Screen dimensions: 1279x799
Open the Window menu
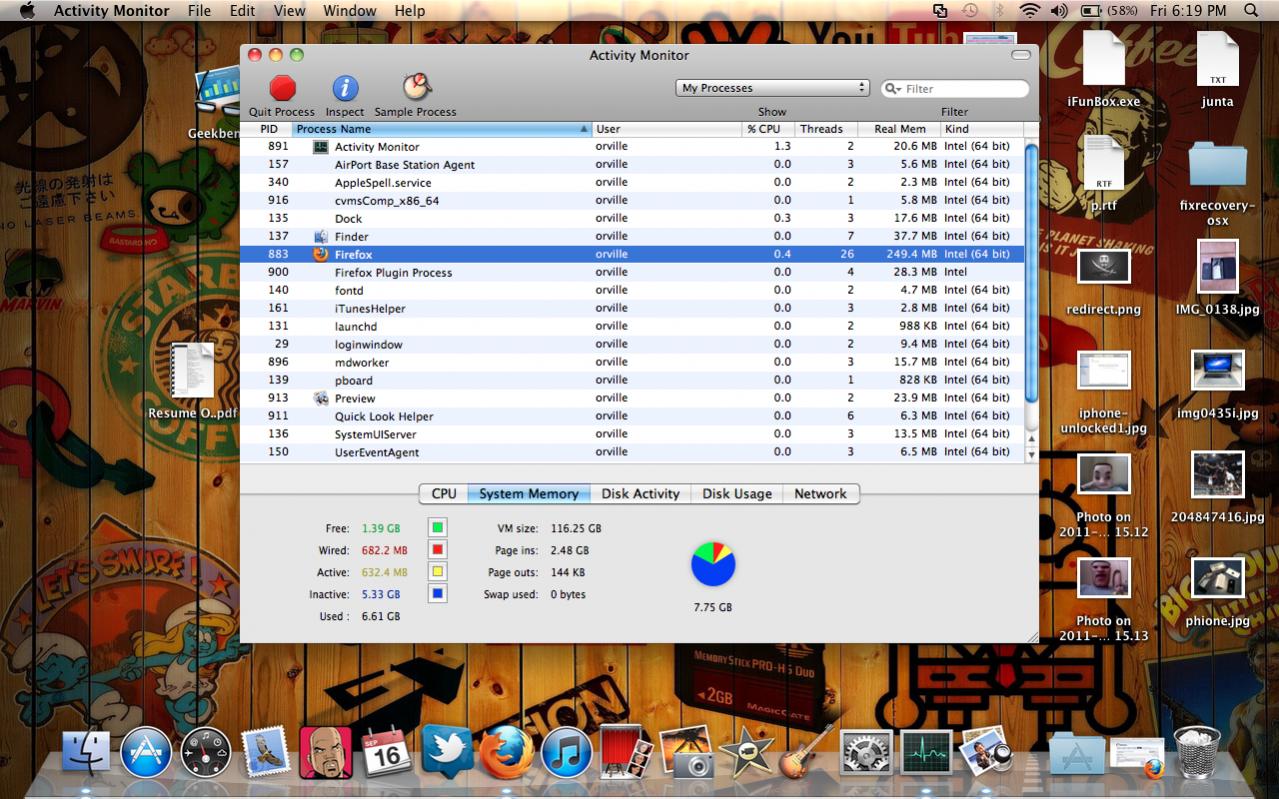(350, 11)
